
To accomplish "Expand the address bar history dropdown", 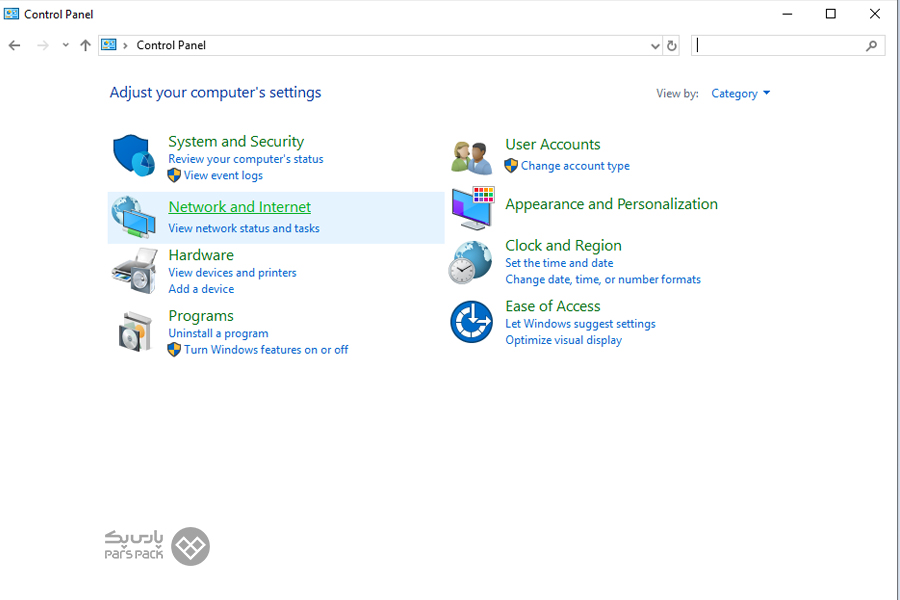I will (655, 46).
